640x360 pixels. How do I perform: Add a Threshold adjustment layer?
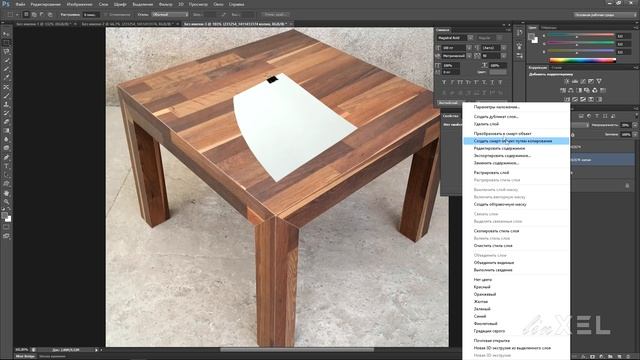click(x=583, y=99)
